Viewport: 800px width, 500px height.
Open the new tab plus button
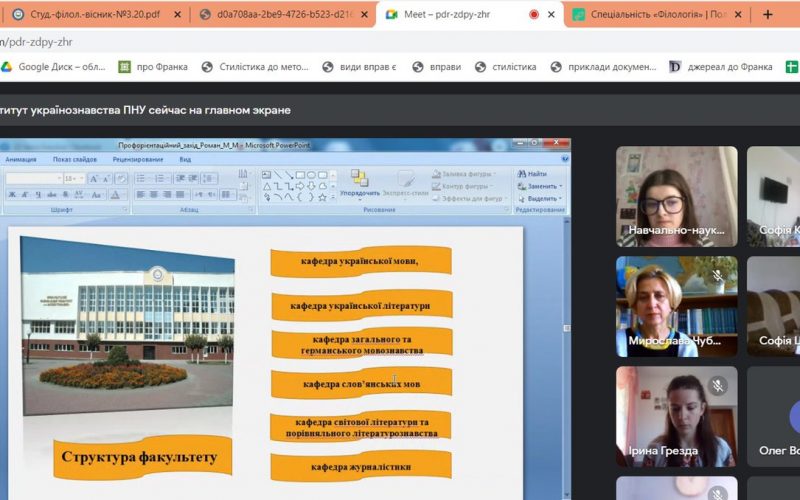click(768, 14)
